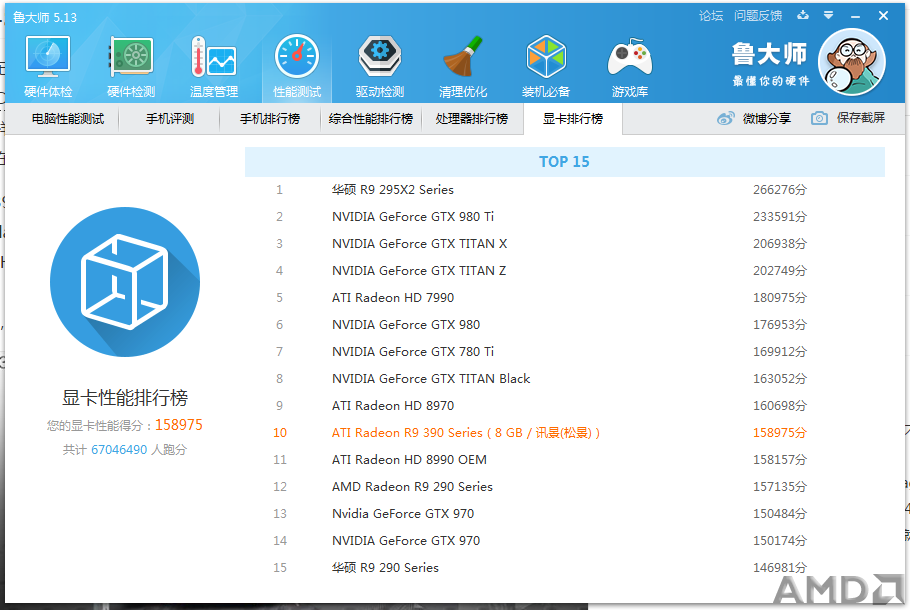Click the large blue graphics cube logo

125,282
